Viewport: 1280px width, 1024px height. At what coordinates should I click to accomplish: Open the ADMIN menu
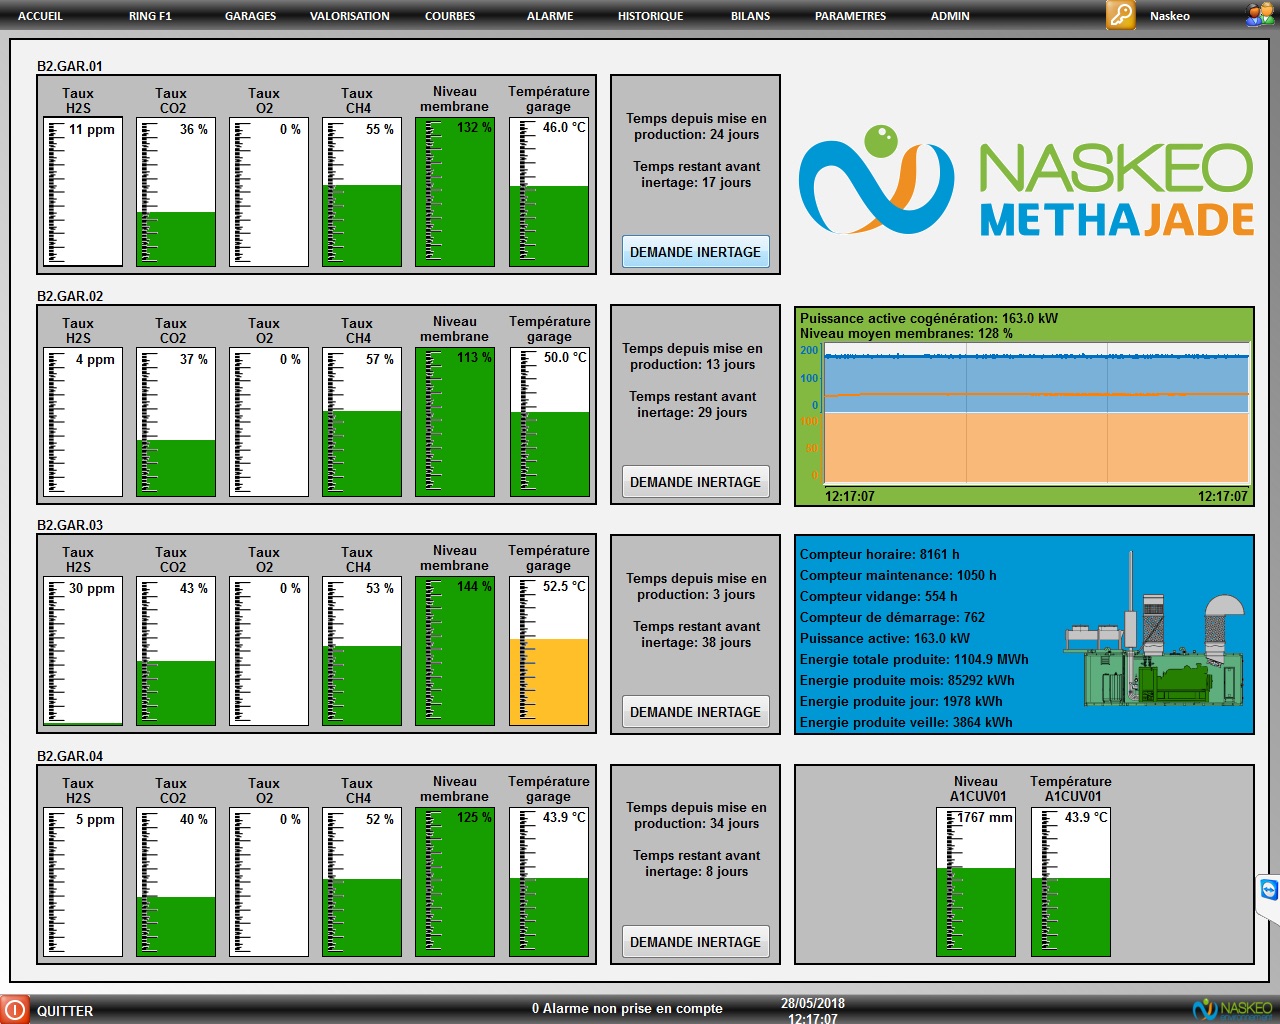(950, 16)
